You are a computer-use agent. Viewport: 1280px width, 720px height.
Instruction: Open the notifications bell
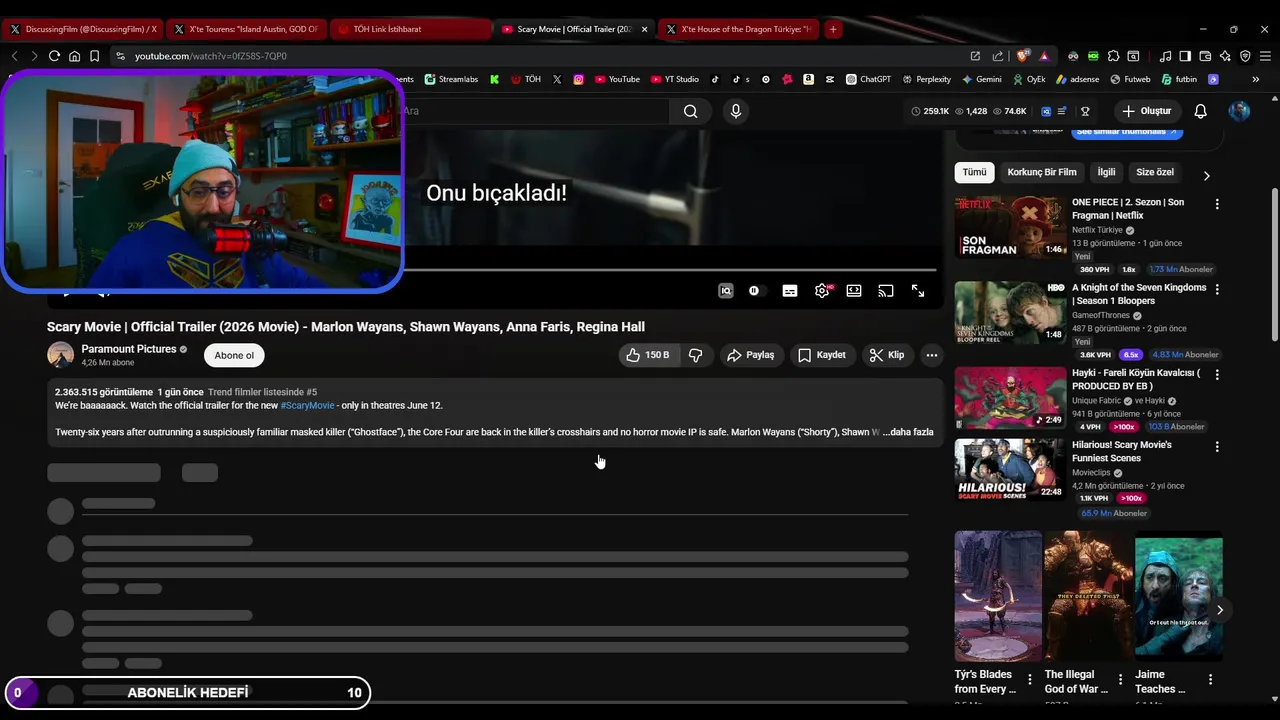[x=1201, y=111]
